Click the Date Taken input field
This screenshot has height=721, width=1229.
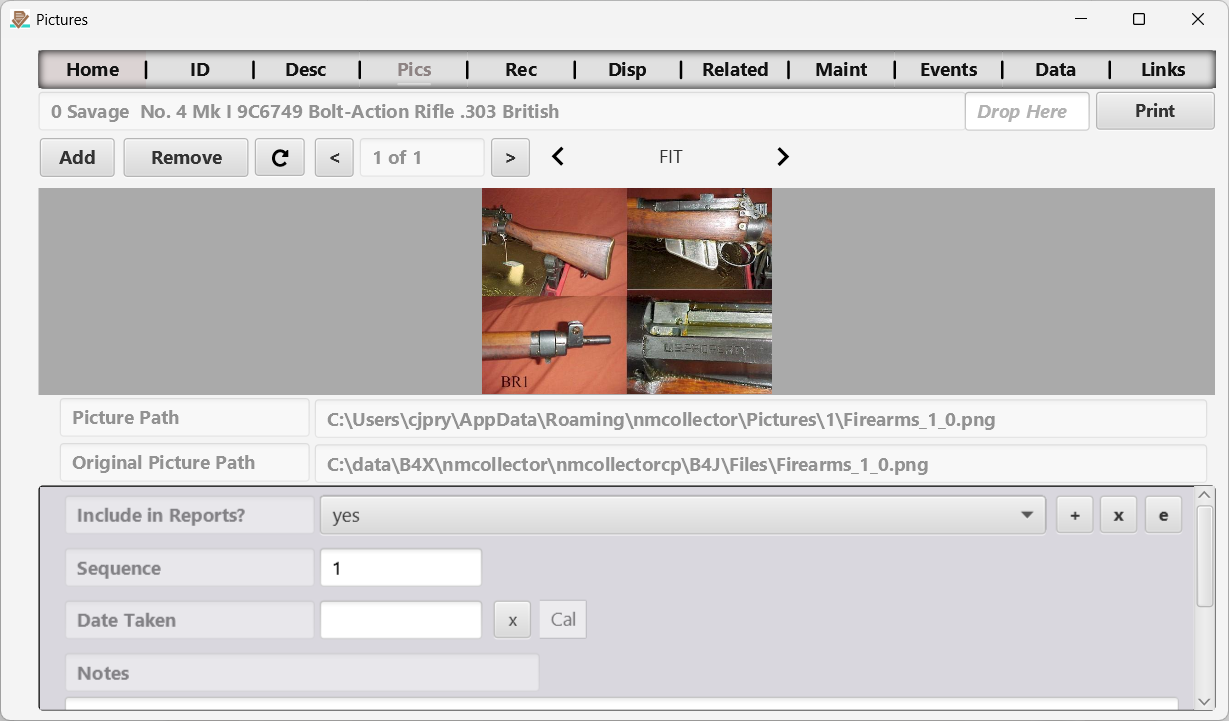[x=401, y=620]
